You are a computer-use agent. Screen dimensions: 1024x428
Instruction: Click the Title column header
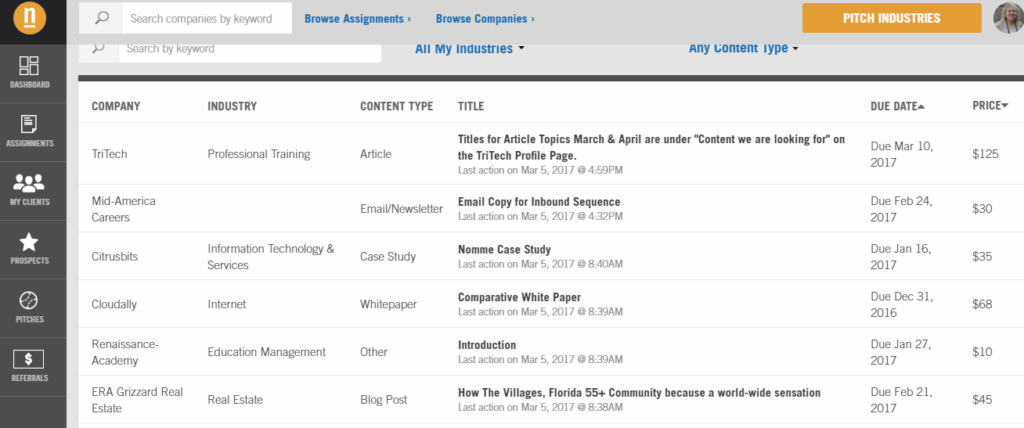(x=471, y=107)
